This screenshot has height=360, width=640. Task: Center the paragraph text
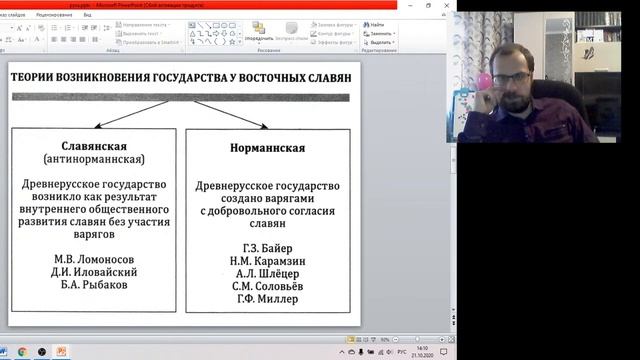pyautogui.click(x=64, y=40)
